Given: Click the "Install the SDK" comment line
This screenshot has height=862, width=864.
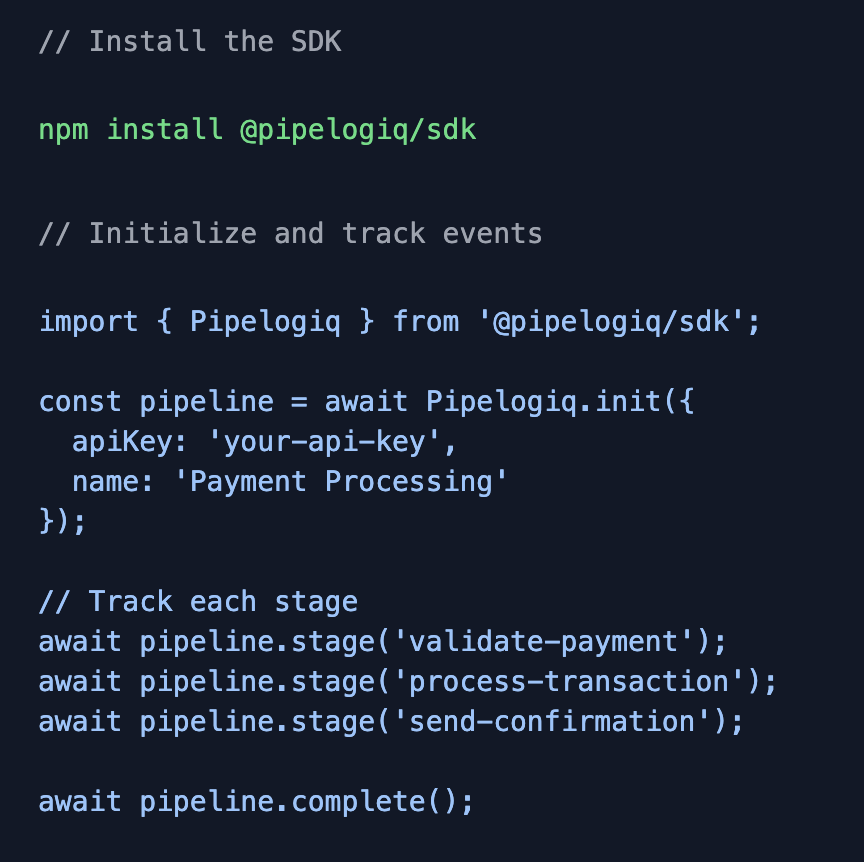Looking at the screenshot, I should pyautogui.click(x=190, y=42).
